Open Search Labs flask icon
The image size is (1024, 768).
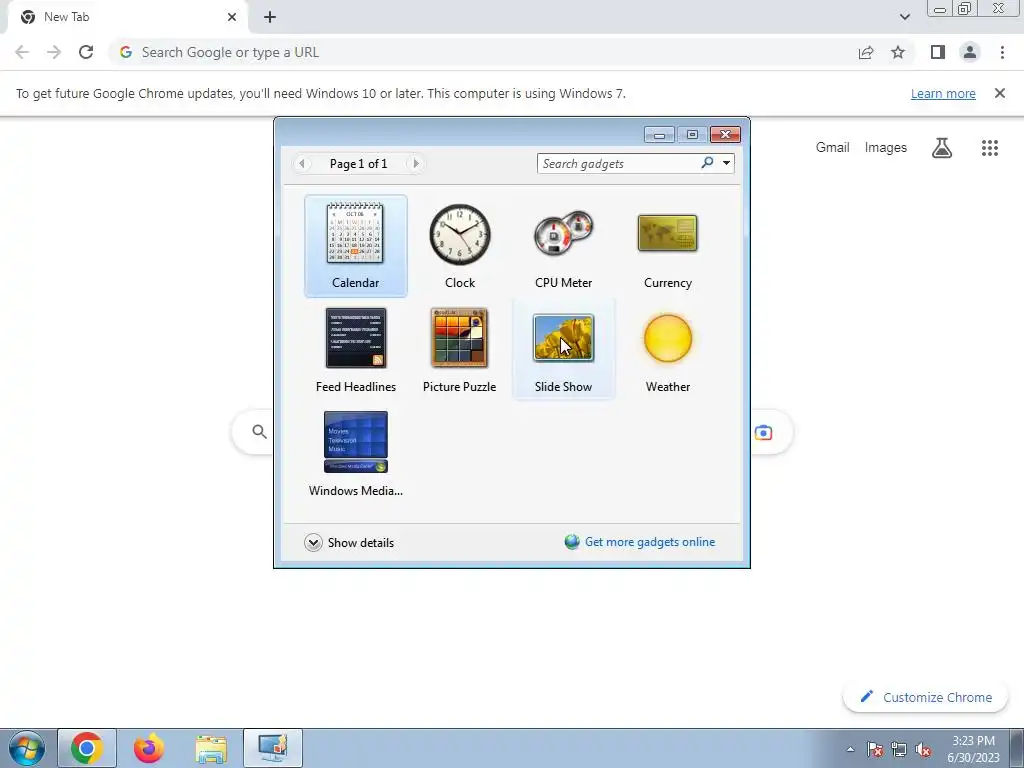[x=942, y=148]
